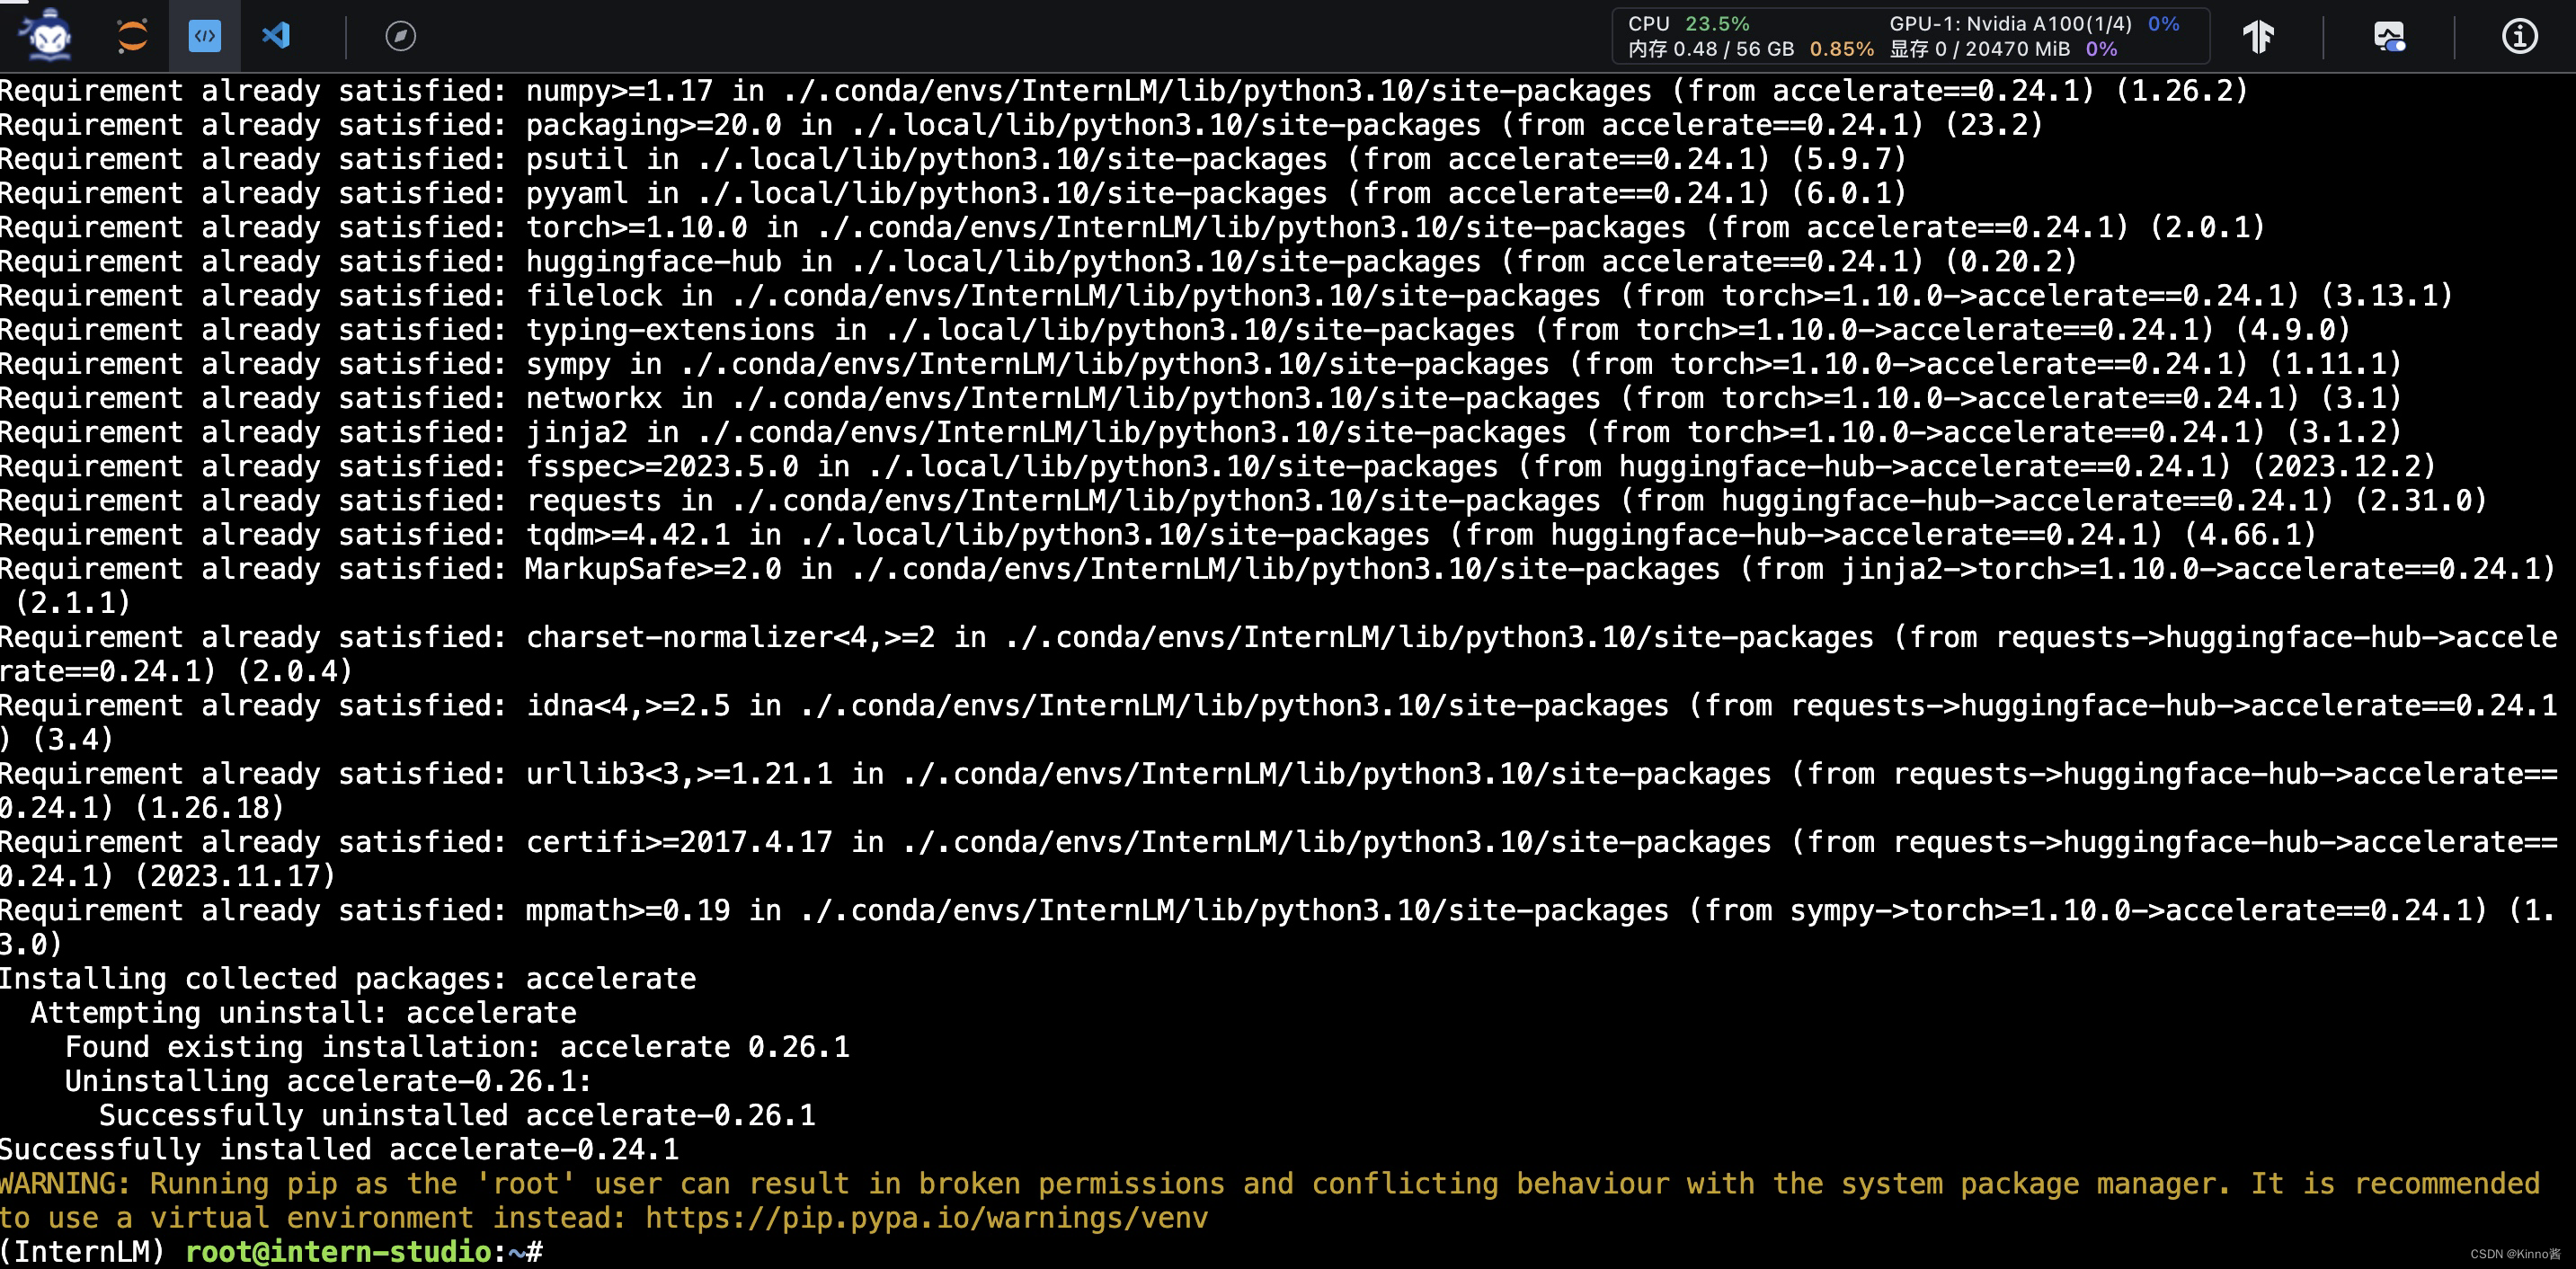2576x1269 pixels.
Task: Click the charset-normalizer<4,>=2 requirement line
Action: coord(1278,655)
